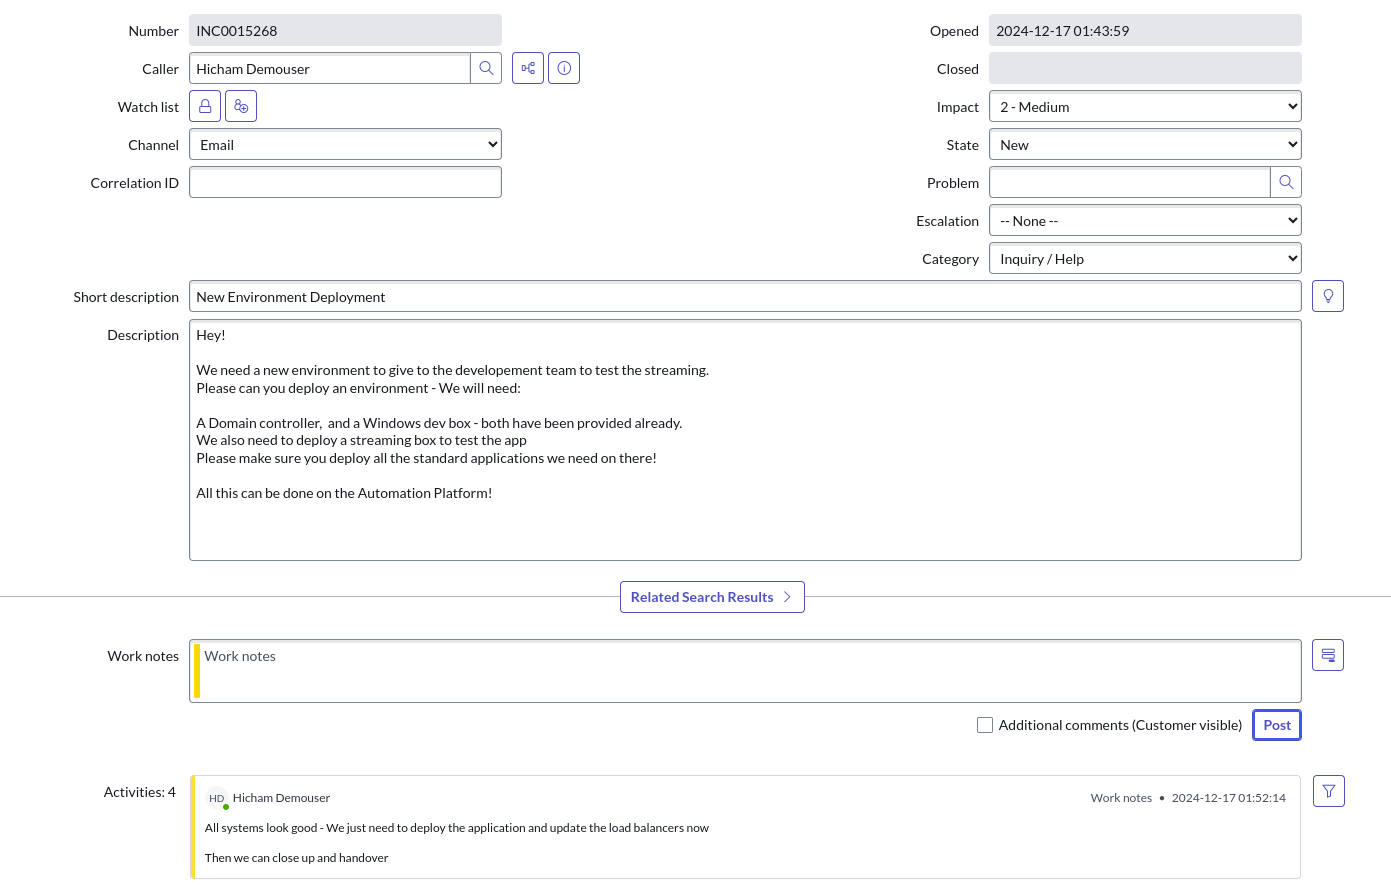Open the Escalation dropdown showing None
This screenshot has width=1391, height=886.
point(1145,220)
